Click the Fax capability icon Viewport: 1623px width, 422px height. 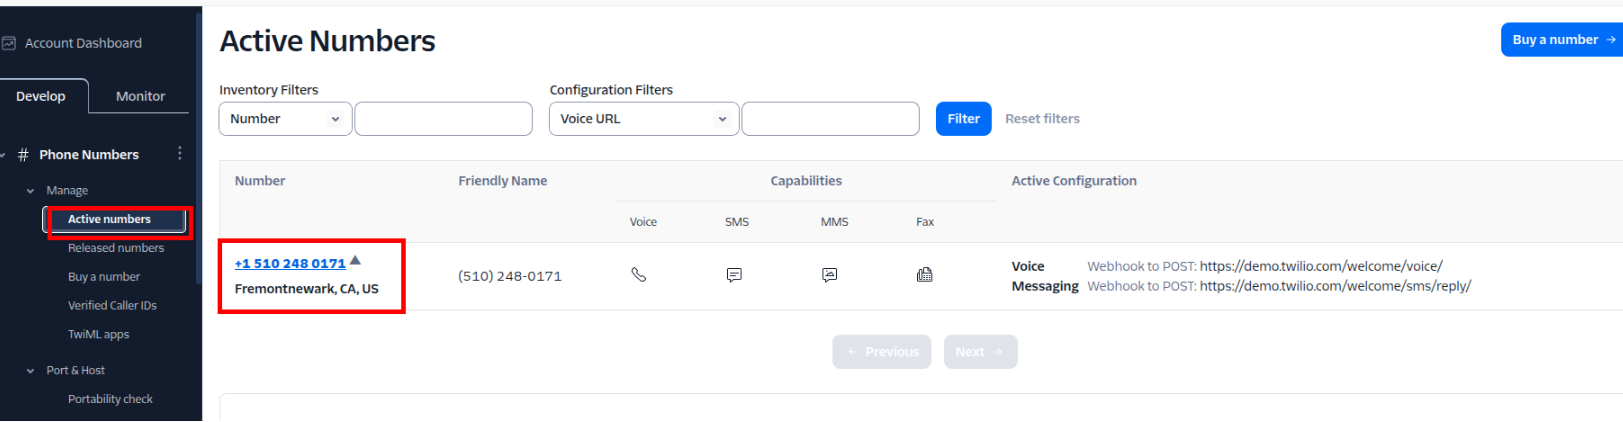924,275
